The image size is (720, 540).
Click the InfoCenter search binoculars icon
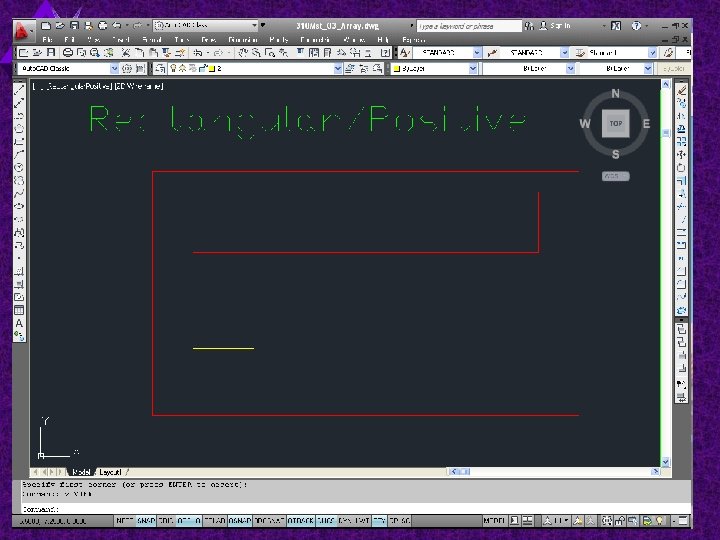[529, 26]
